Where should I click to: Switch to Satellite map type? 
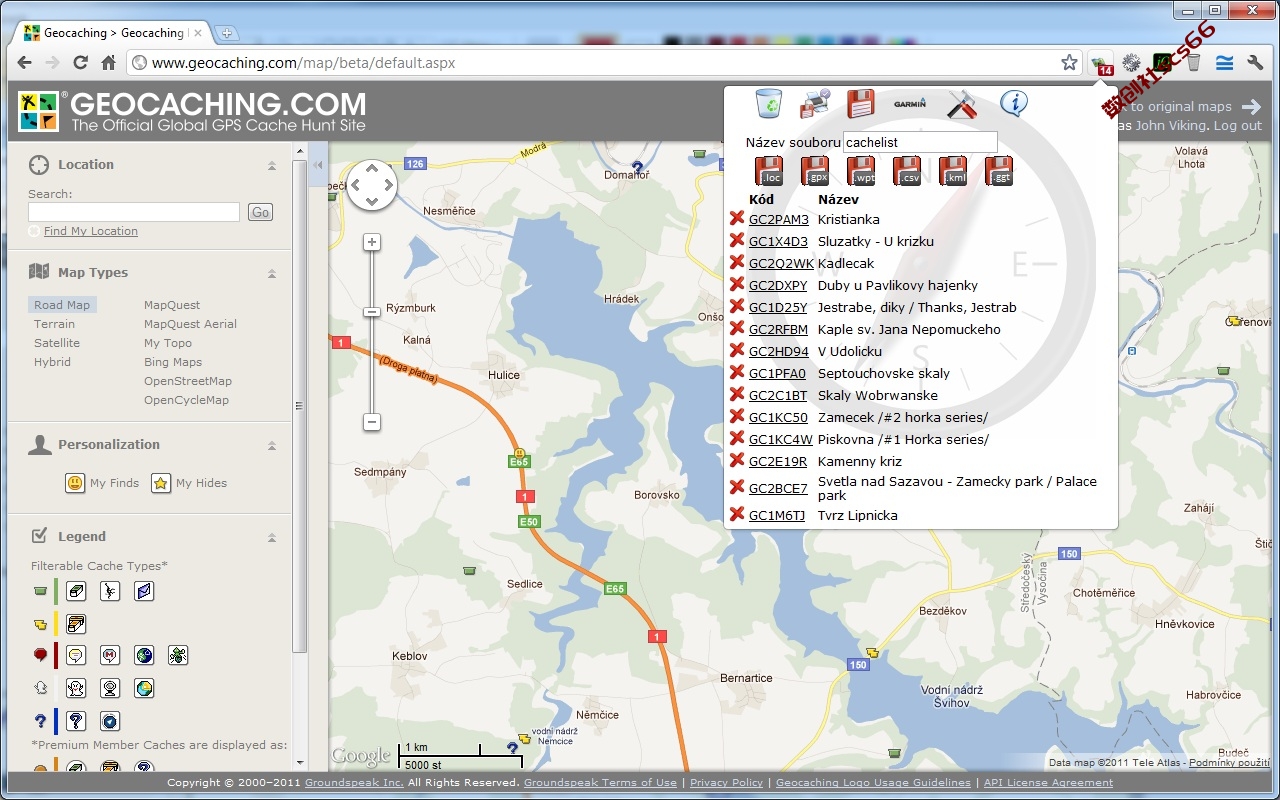(x=57, y=343)
